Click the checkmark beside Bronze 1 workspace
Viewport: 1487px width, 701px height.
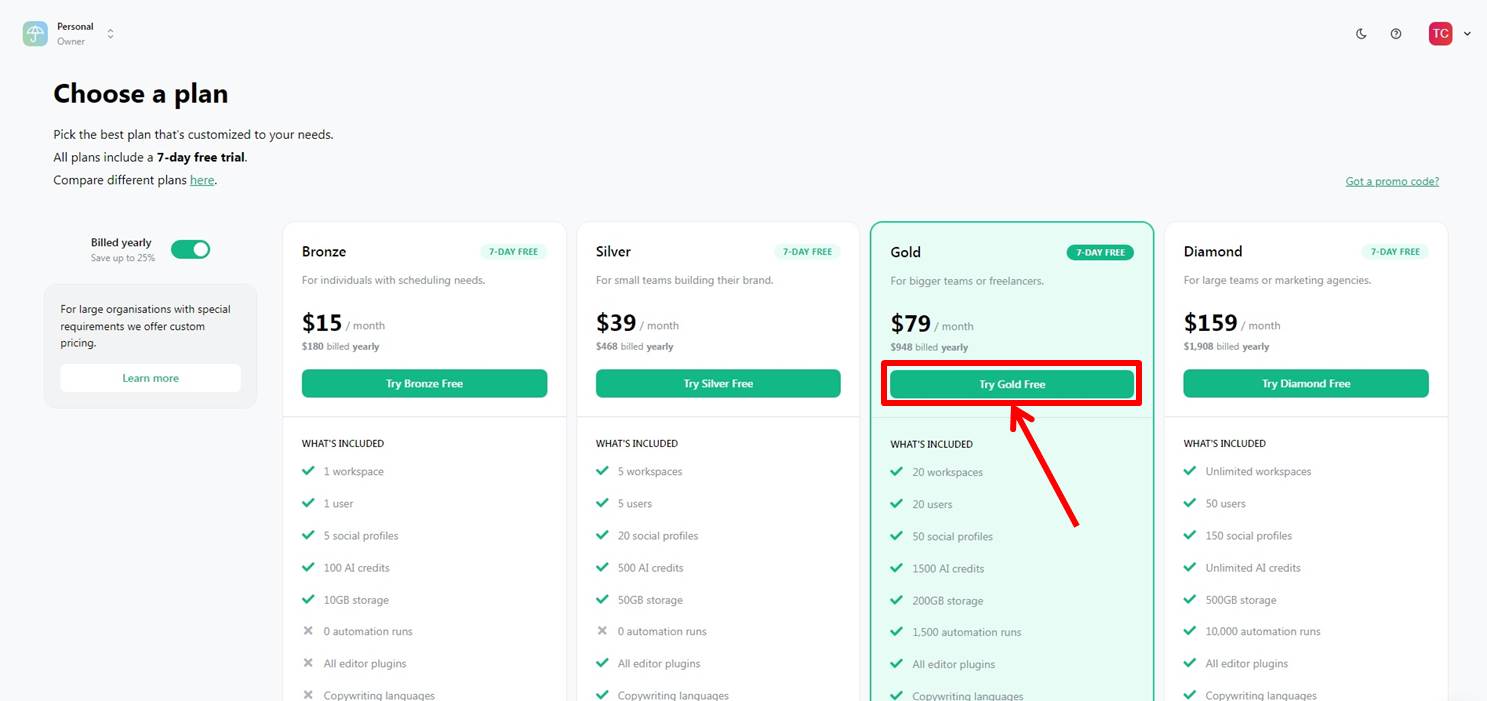tap(308, 471)
